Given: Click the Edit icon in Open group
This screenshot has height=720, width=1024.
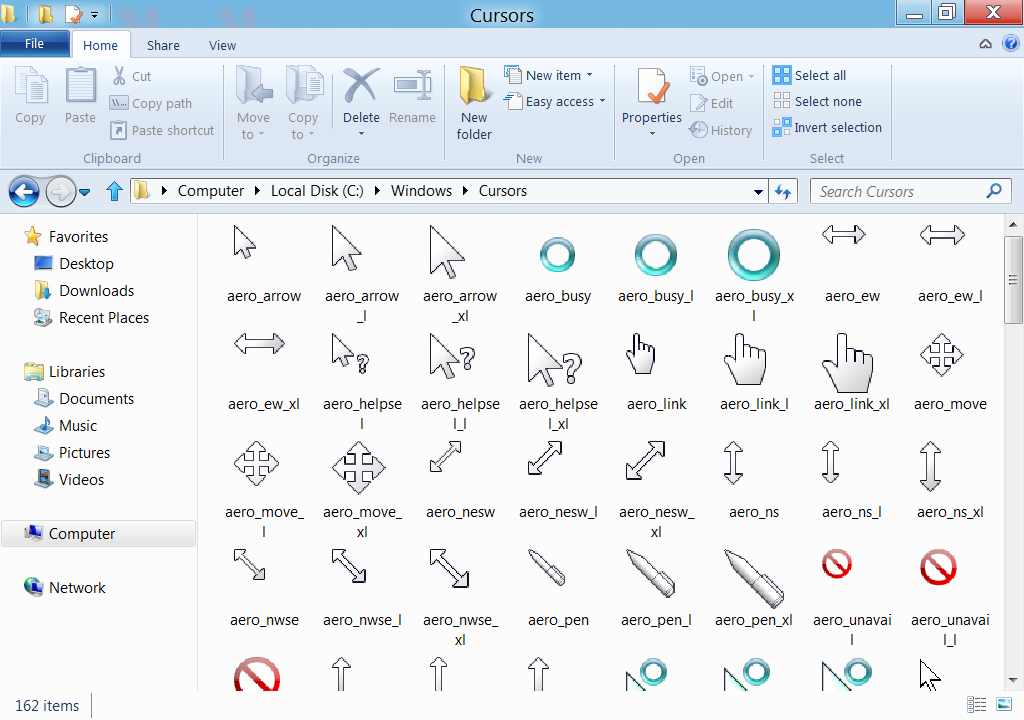Looking at the screenshot, I should click(x=699, y=103).
